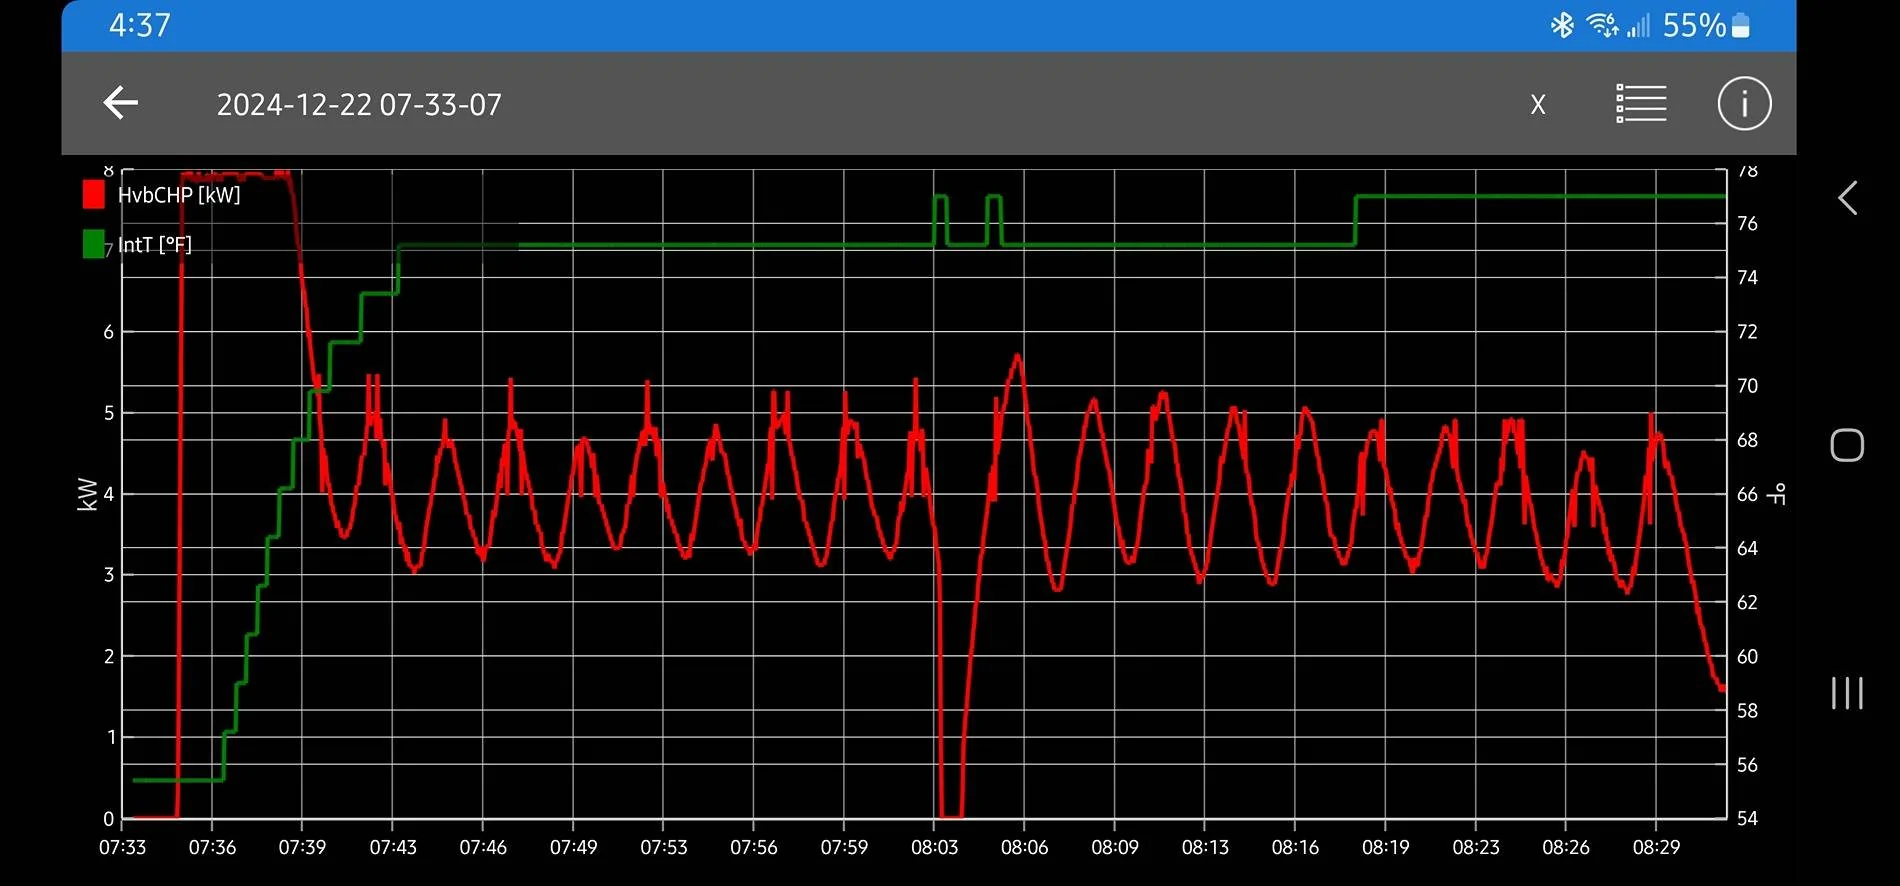The height and width of the screenshot is (886, 1900).
Task: Tap the Android home button
Action: tap(1847, 445)
